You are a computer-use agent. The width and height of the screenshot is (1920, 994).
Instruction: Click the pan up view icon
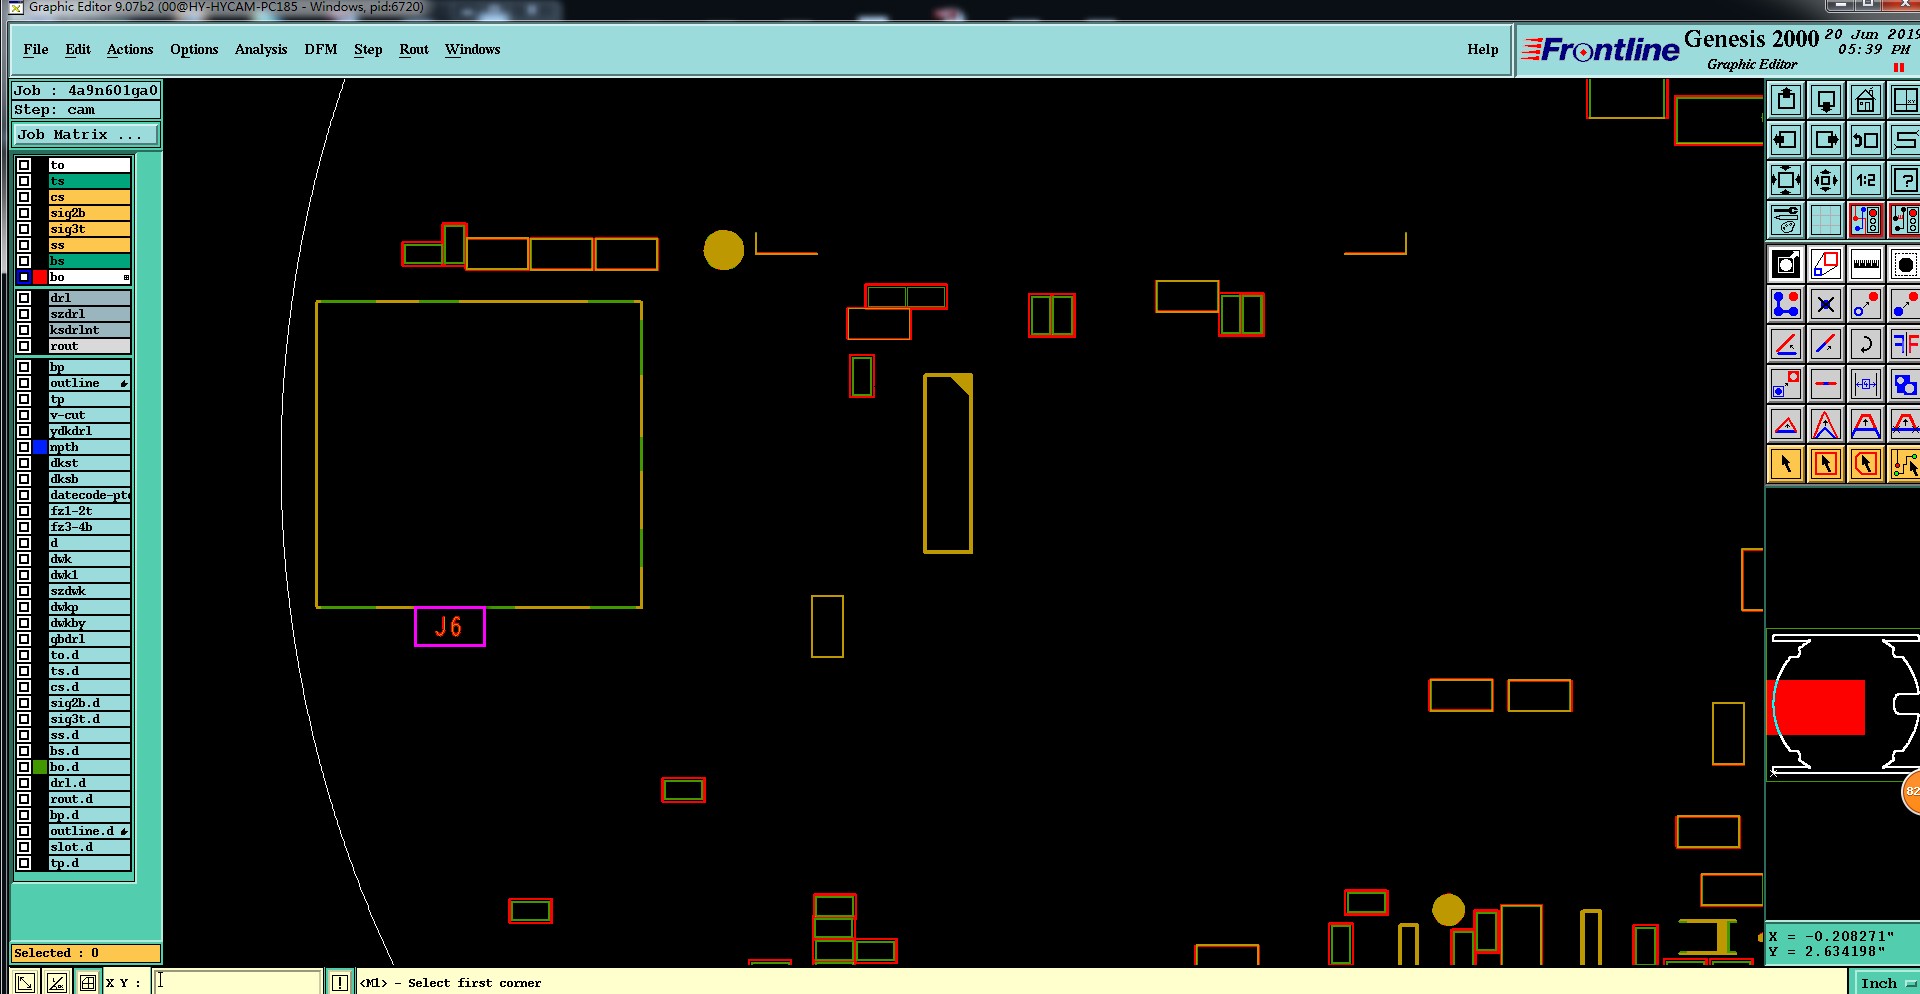click(1786, 100)
